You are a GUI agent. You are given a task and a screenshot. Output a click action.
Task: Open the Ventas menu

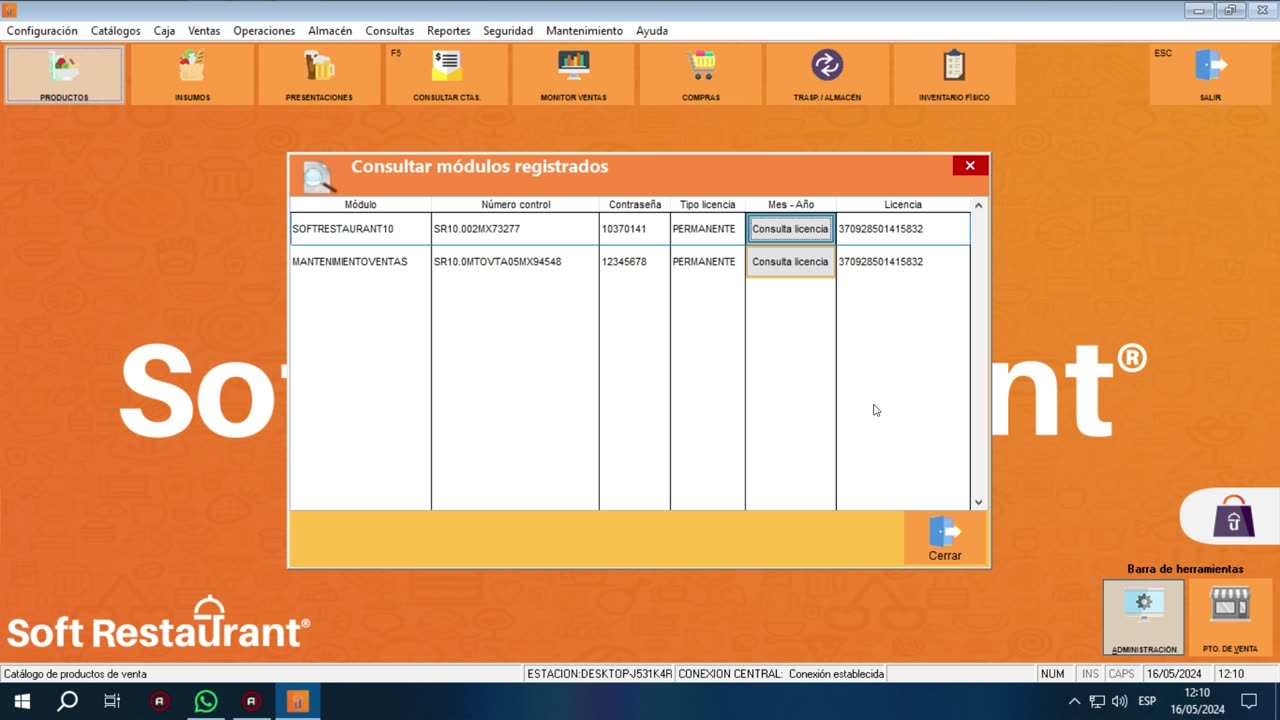204,31
